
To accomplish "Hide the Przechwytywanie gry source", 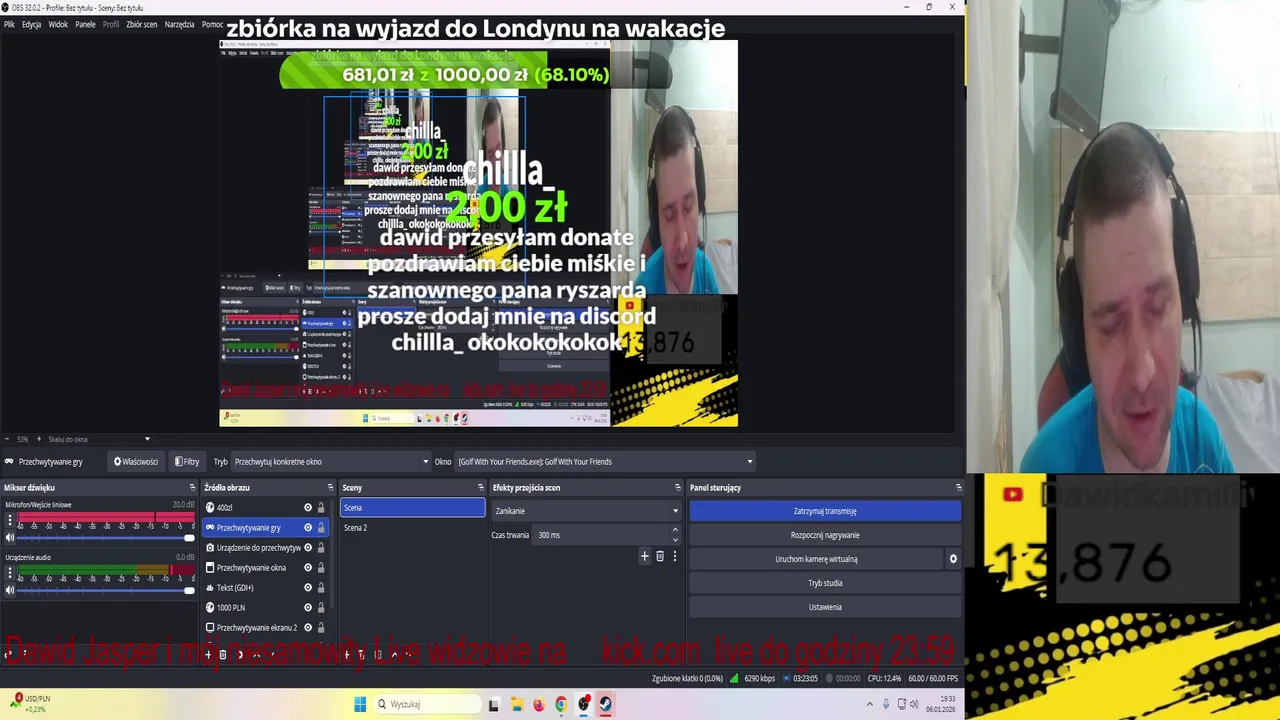I will [308, 528].
